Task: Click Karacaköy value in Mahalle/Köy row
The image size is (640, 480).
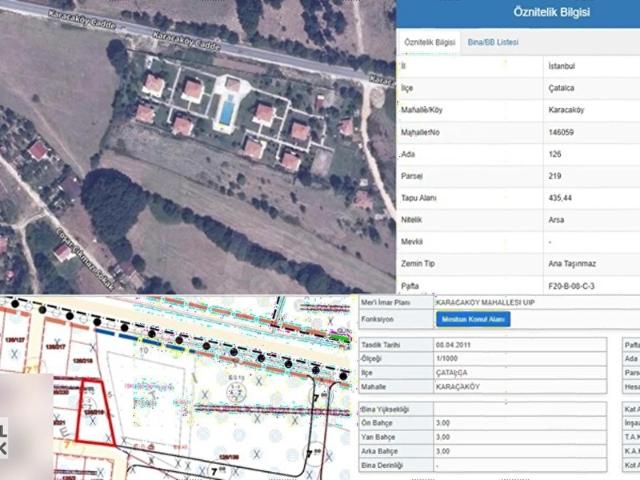Action: [566, 111]
